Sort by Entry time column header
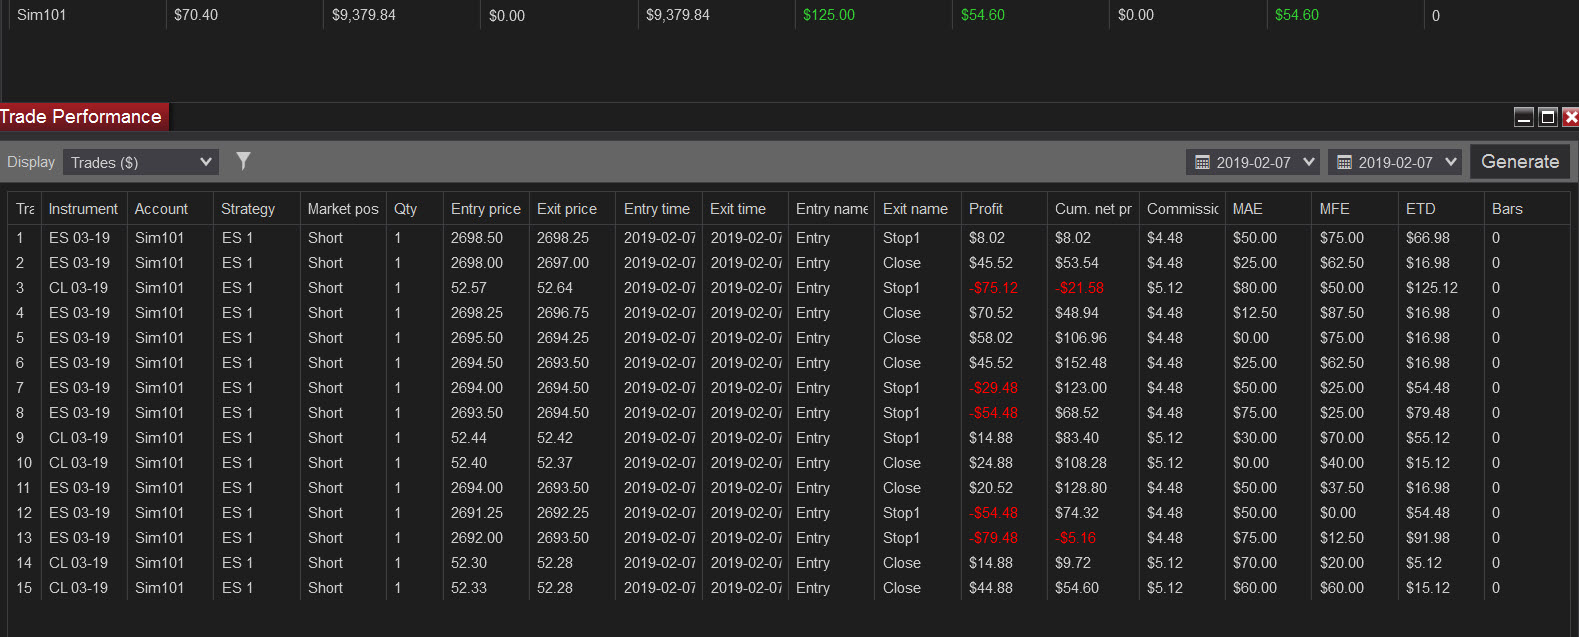The height and width of the screenshot is (637, 1579). click(657, 209)
